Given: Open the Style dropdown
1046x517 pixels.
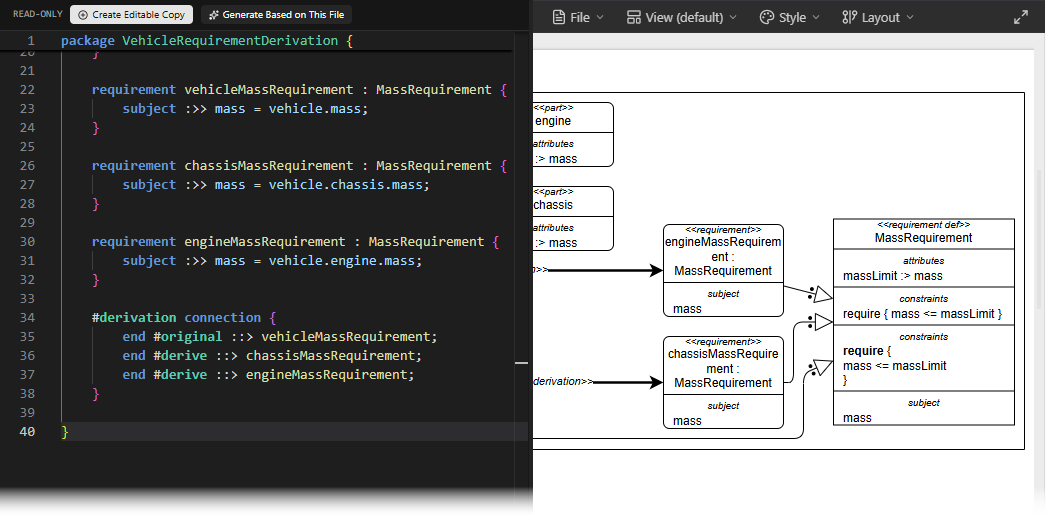Looking at the screenshot, I should pyautogui.click(x=789, y=17).
